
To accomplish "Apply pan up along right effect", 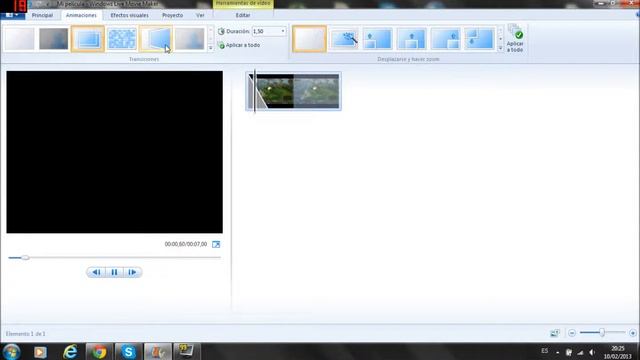I will (445, 39).
